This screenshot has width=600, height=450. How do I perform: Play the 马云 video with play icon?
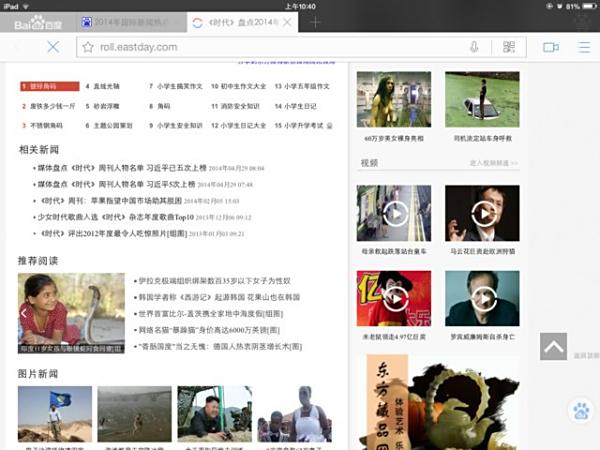483,213
